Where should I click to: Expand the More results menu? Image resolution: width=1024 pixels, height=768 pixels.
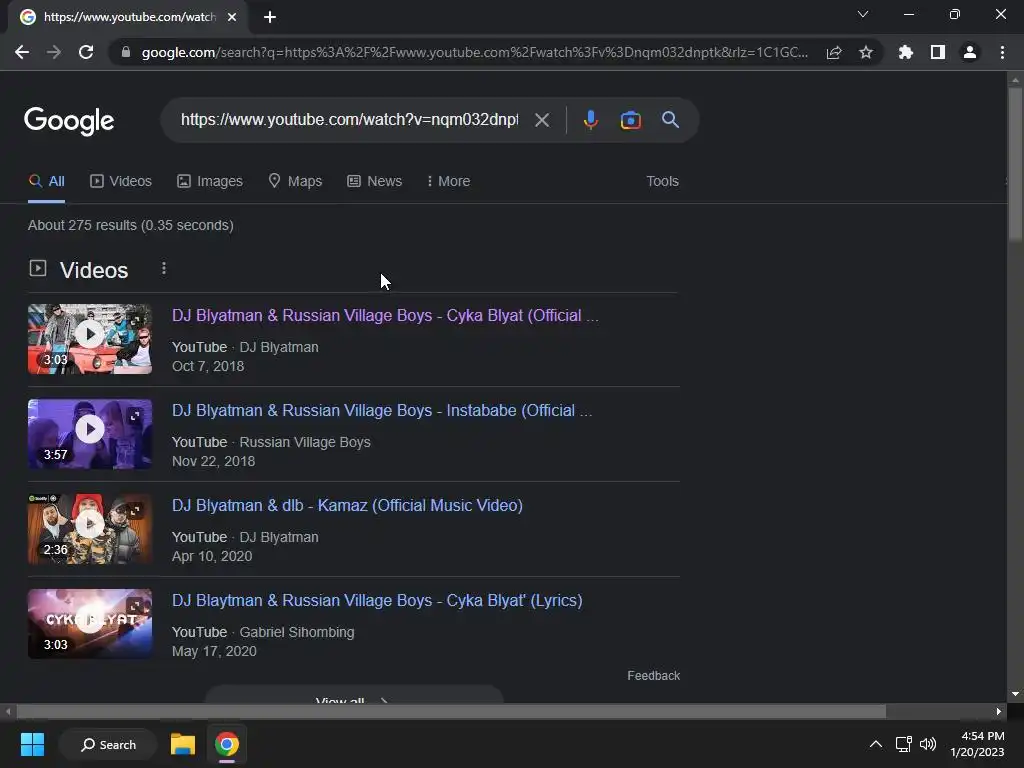[x=448, y=181]
